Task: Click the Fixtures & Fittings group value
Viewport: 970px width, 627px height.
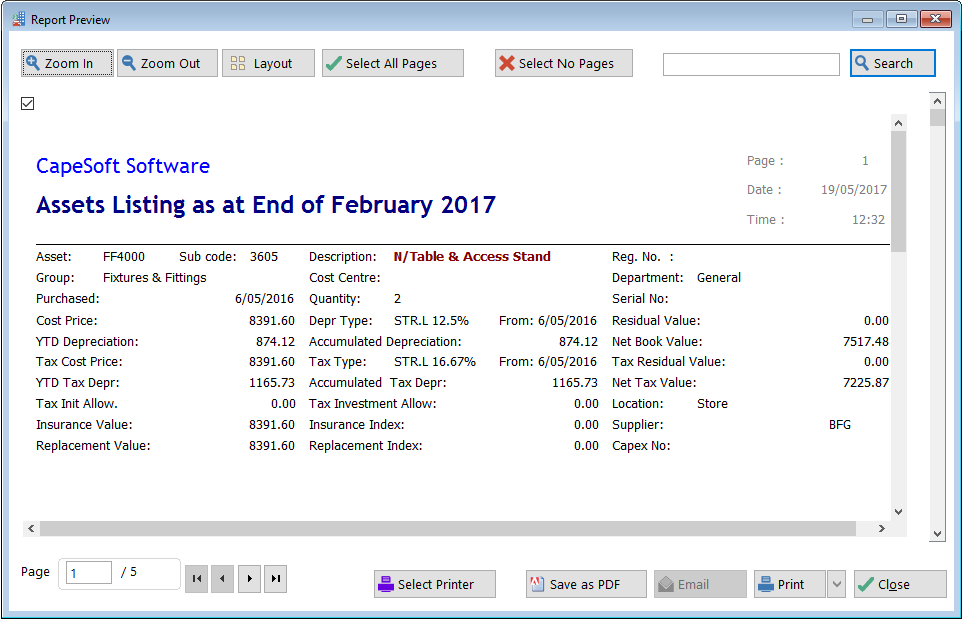Action: click(155, 278)
